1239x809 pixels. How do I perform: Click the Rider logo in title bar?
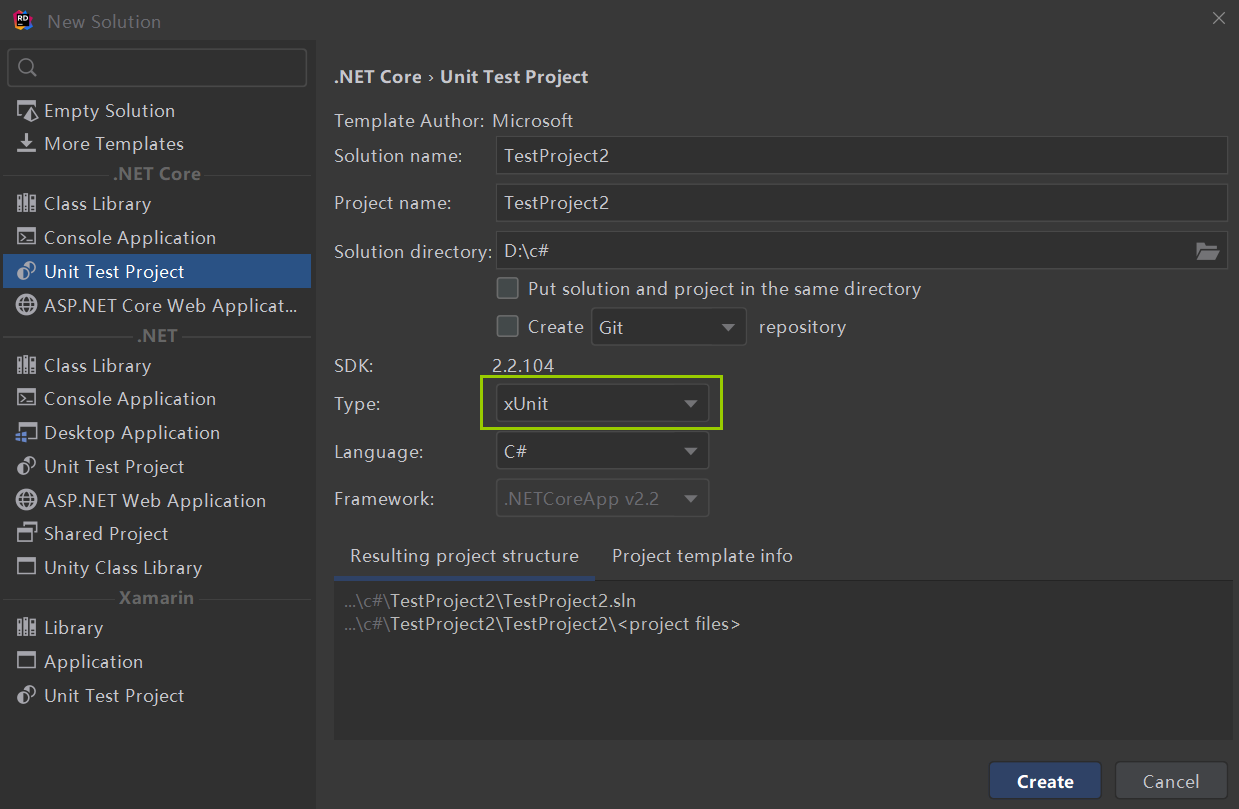[23, 20]
